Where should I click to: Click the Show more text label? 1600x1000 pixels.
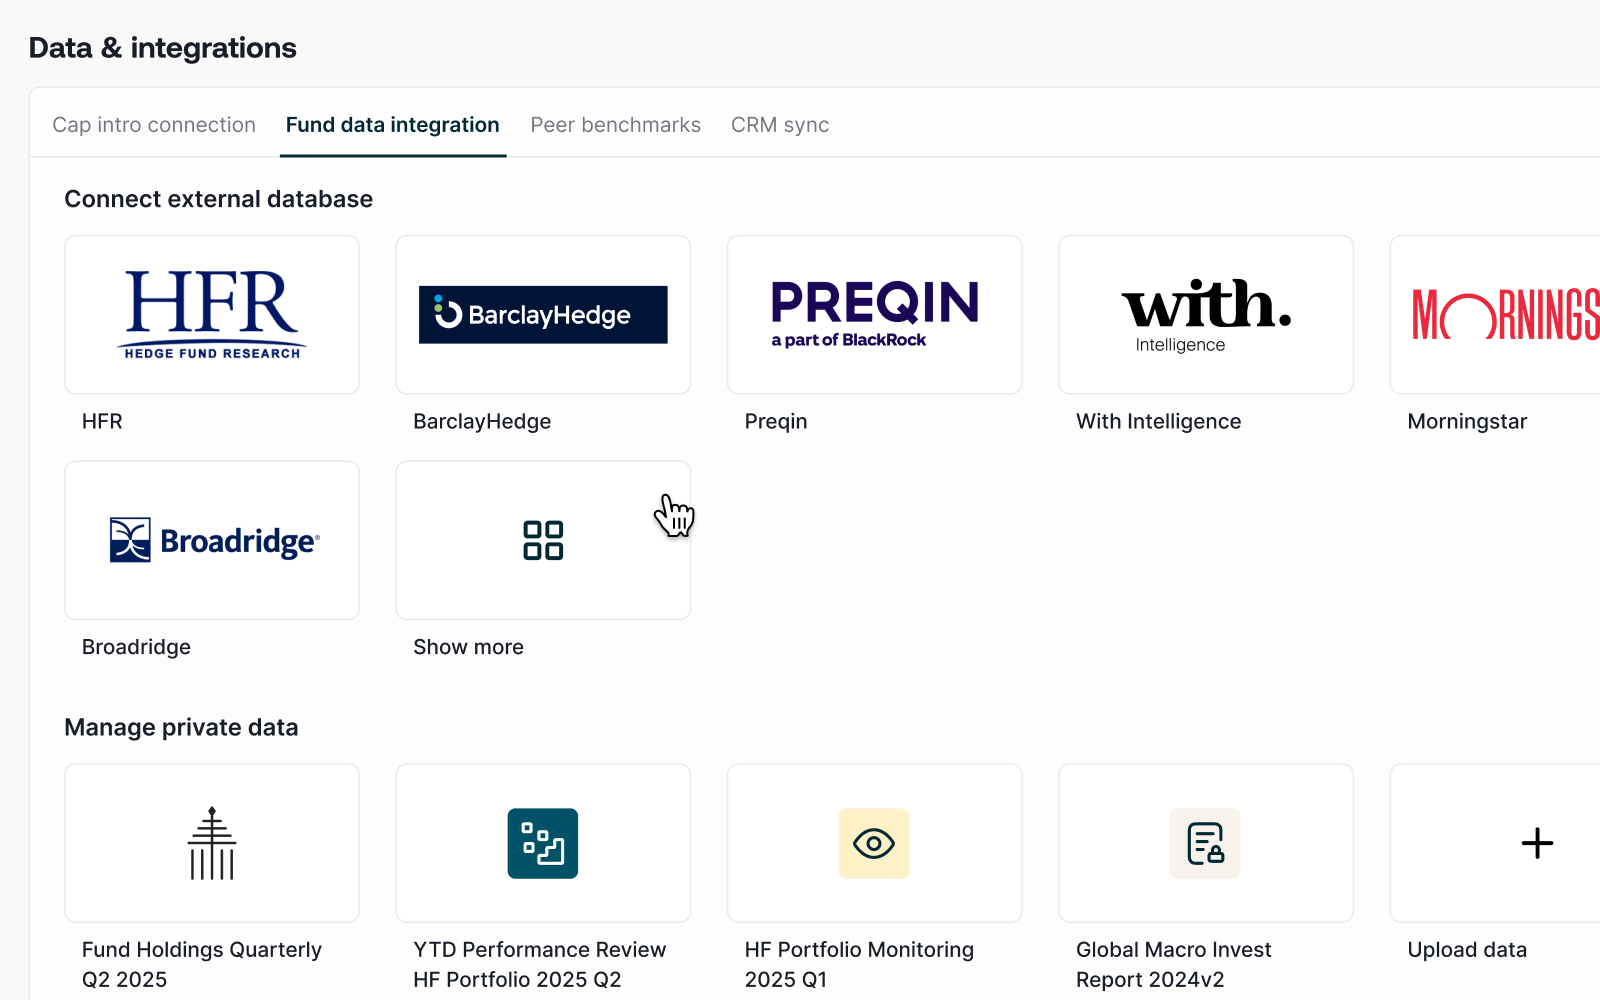(x=468, y=647)
